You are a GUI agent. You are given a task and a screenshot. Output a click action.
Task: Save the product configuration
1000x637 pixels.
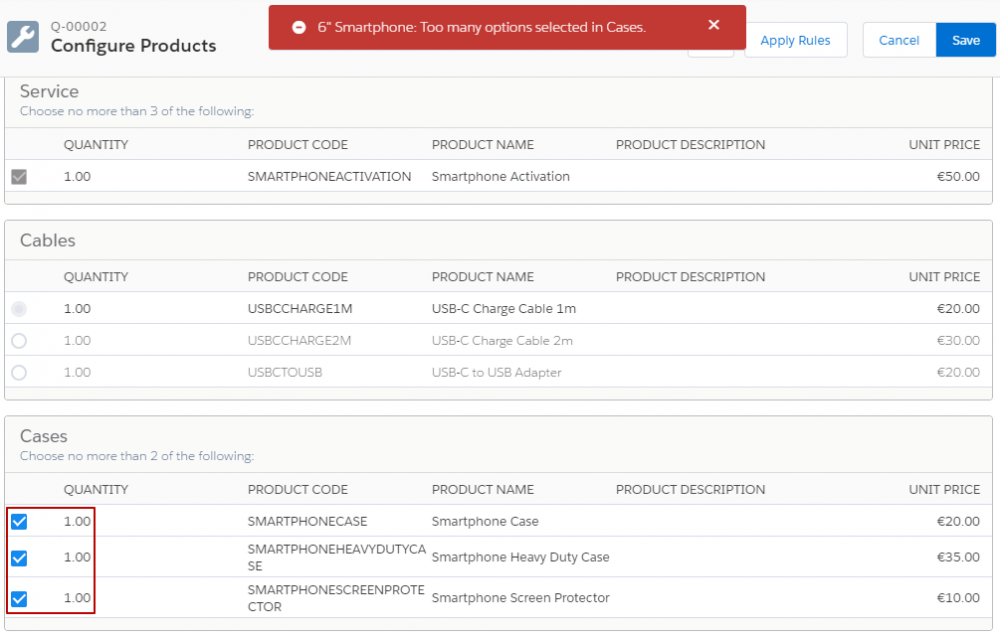pyautogui.click(x=966, y=40)
